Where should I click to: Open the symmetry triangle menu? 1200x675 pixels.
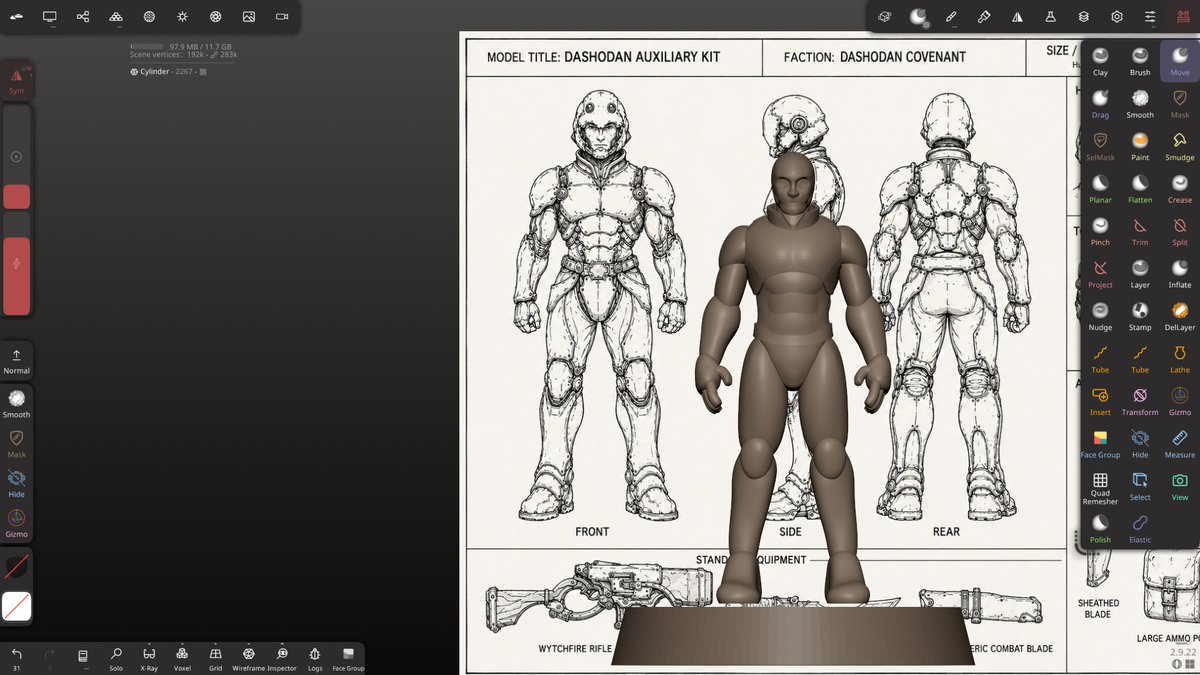click(1017, 17)
